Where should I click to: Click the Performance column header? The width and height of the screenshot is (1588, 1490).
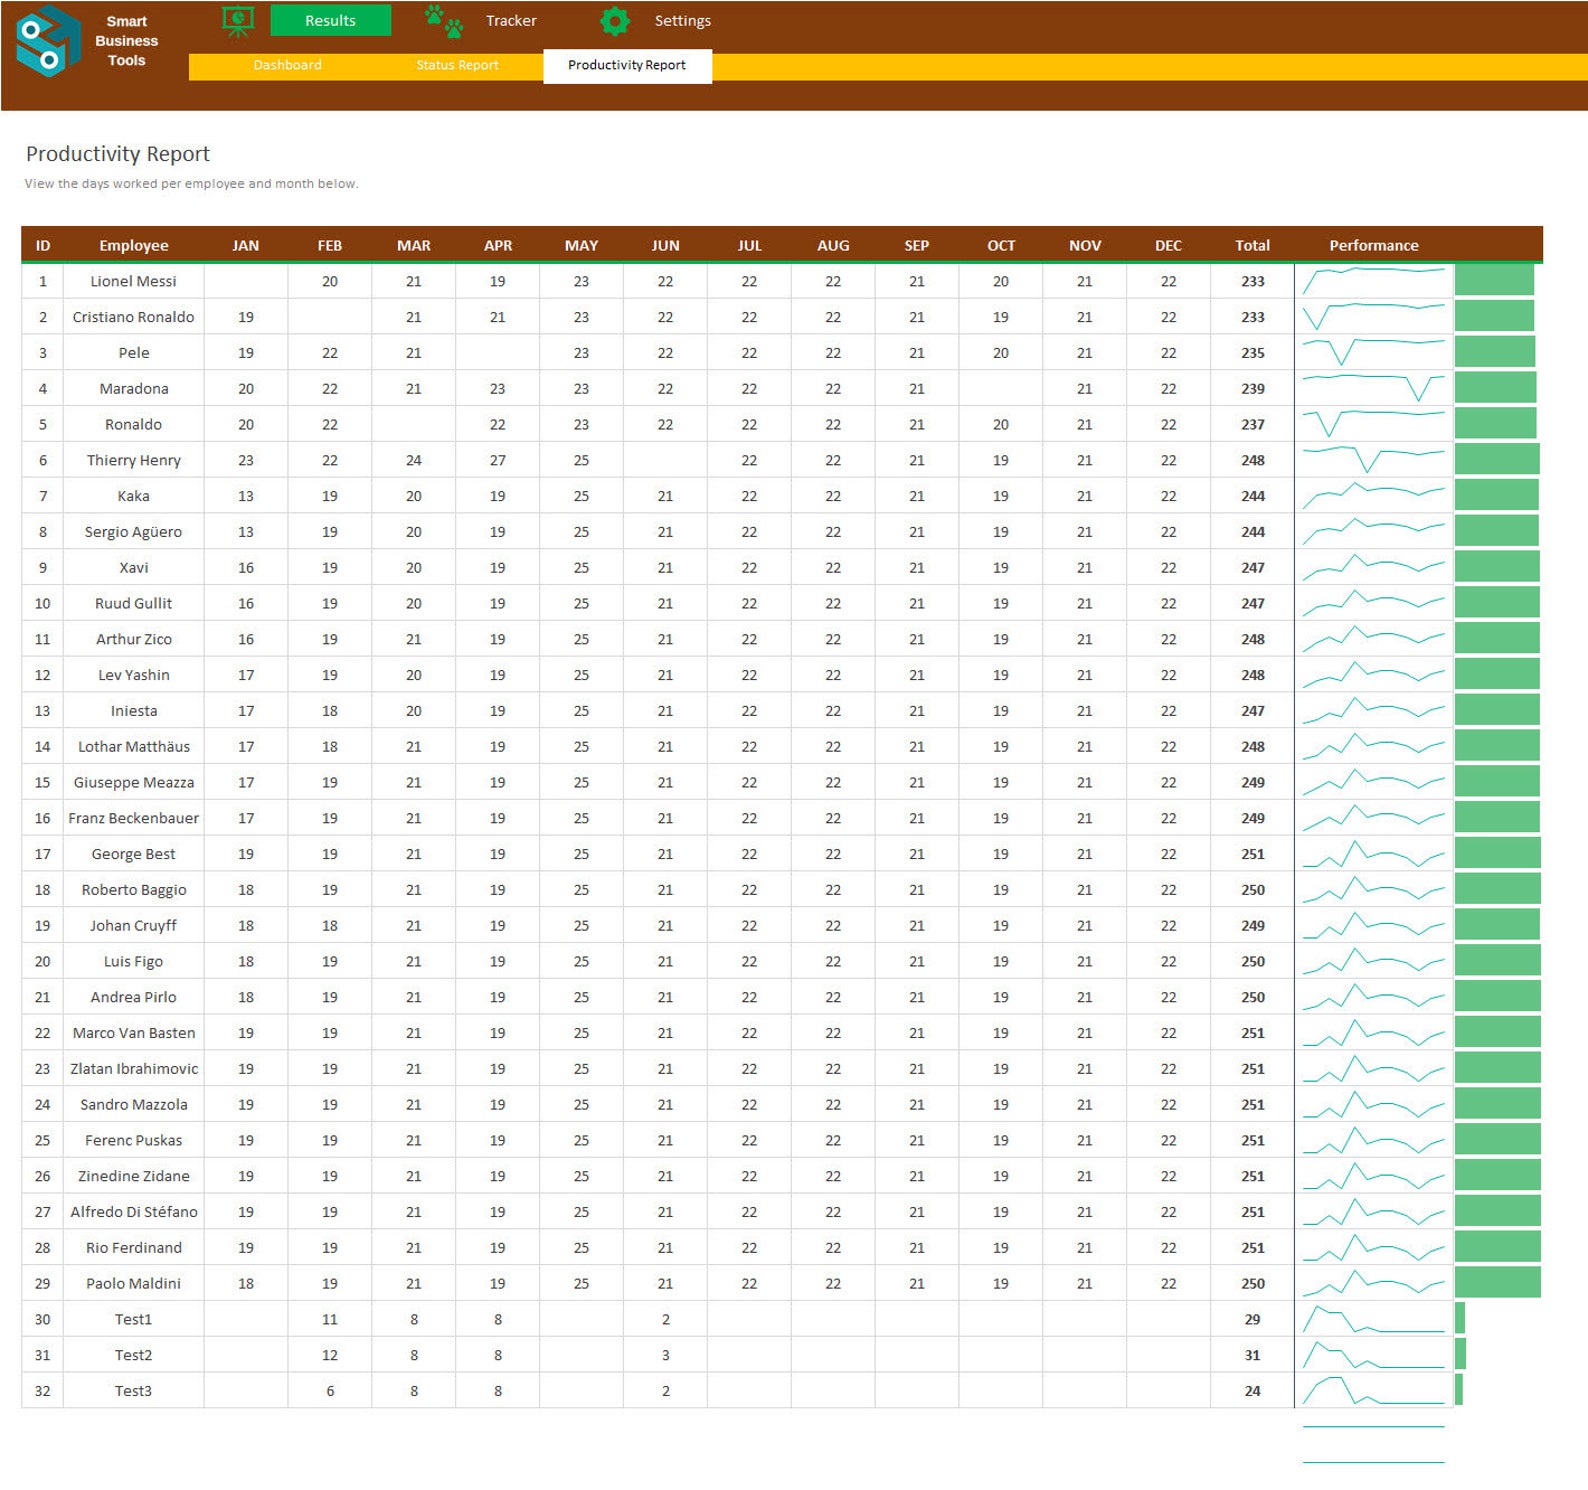[x=1373, y=245]
